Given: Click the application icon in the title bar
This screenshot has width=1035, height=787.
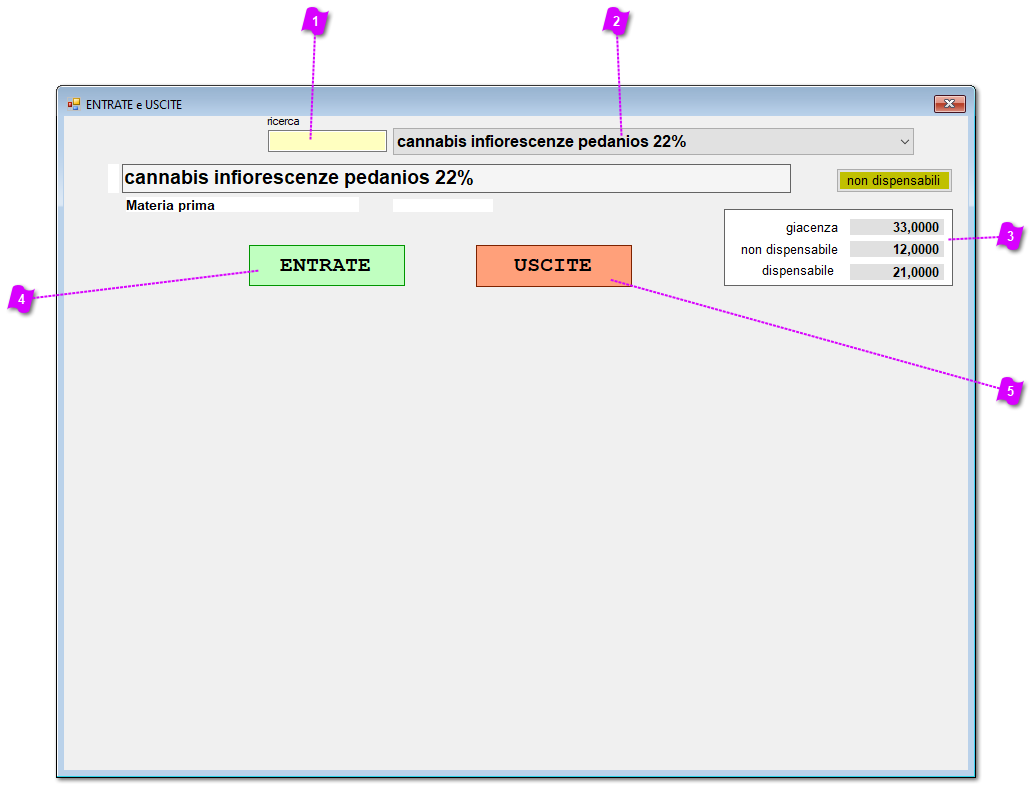Looking at the screenshot, I should (73, 104).
